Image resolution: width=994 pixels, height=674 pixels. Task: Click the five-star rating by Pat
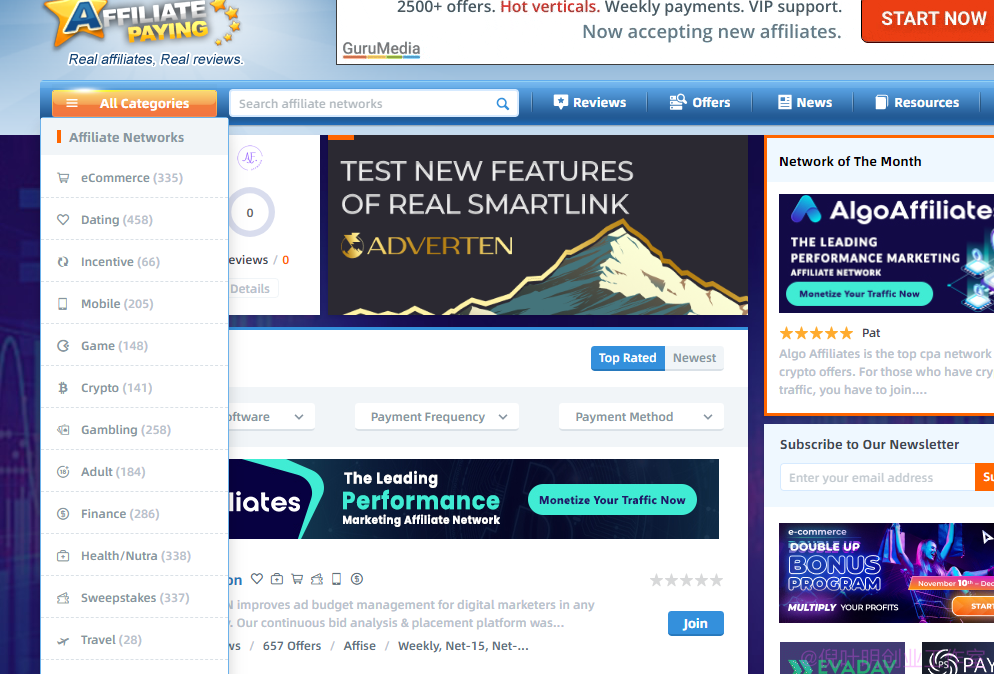816,333
